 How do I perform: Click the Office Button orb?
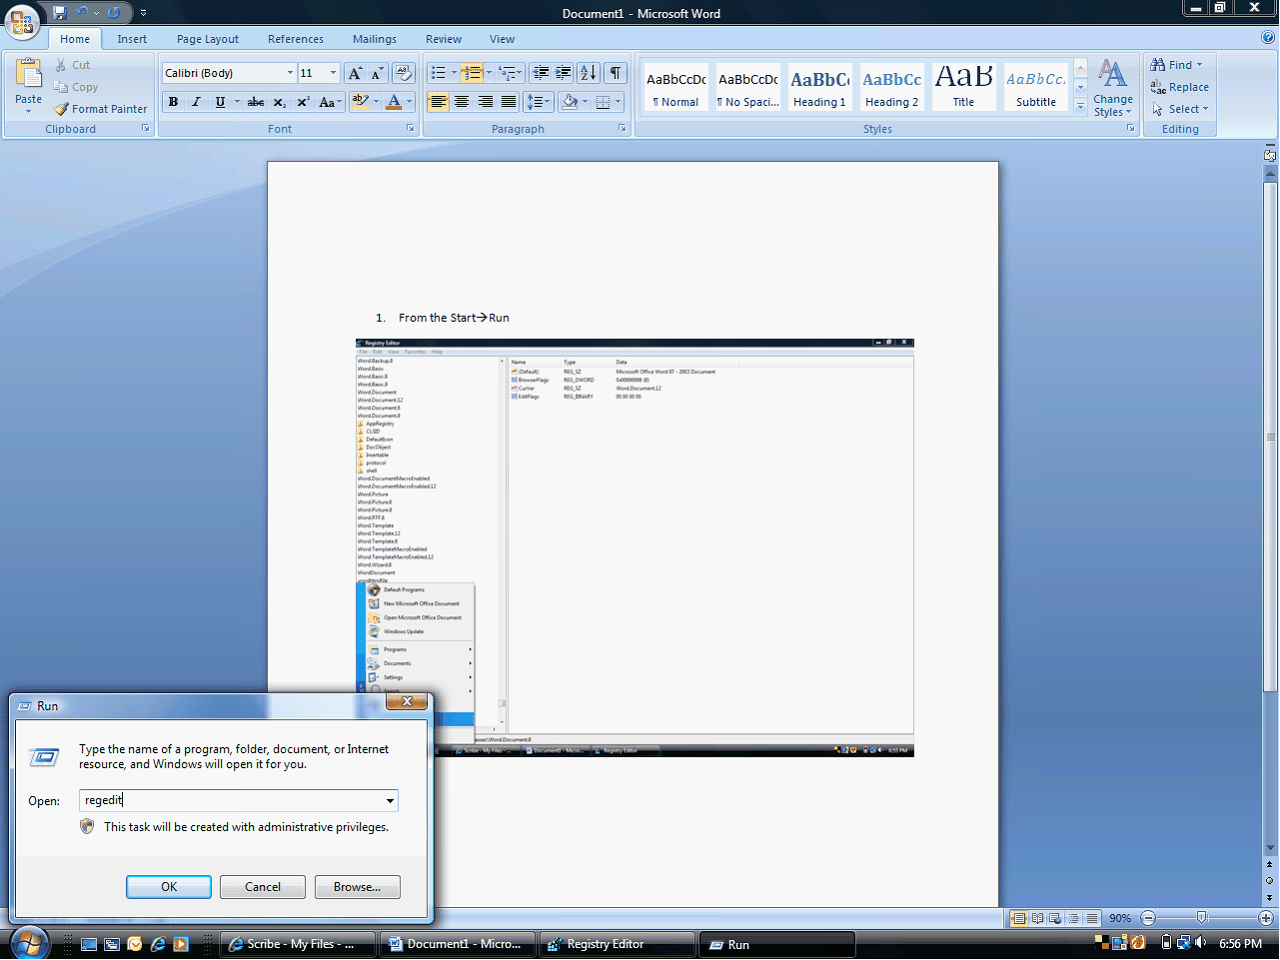(22, 21)
